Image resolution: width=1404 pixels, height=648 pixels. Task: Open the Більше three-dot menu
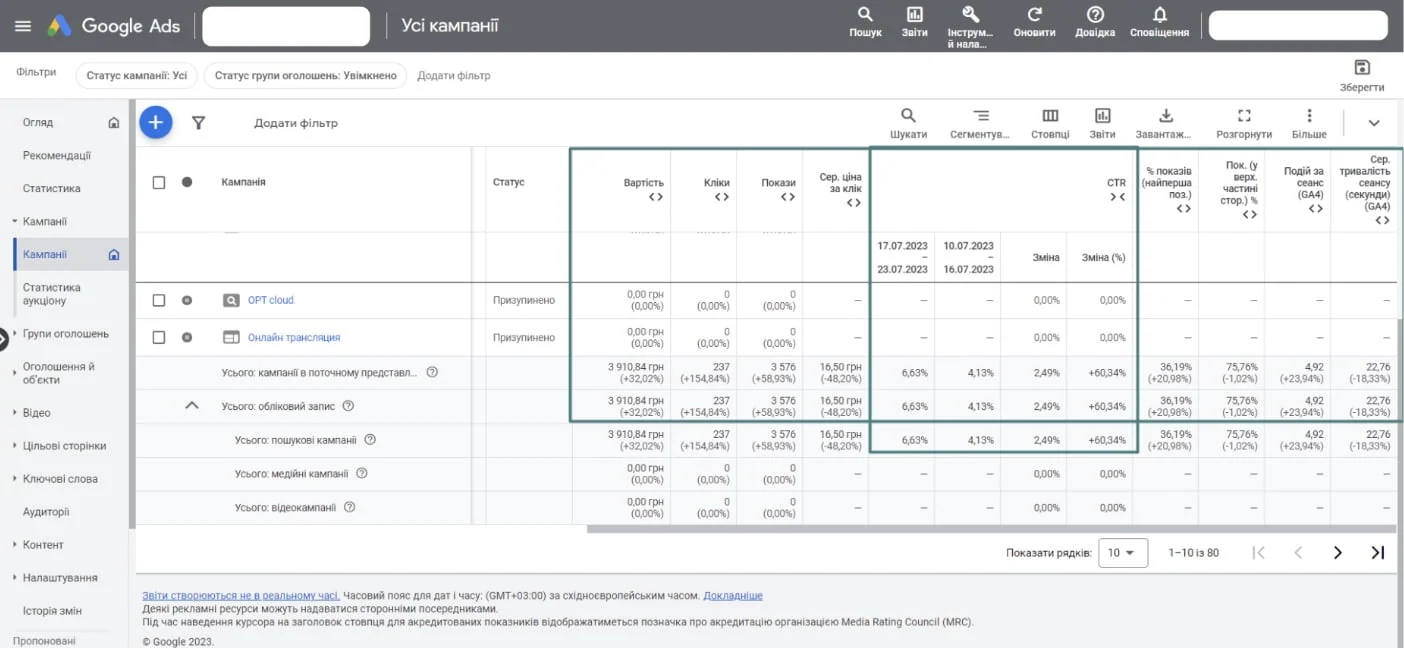1309,123
